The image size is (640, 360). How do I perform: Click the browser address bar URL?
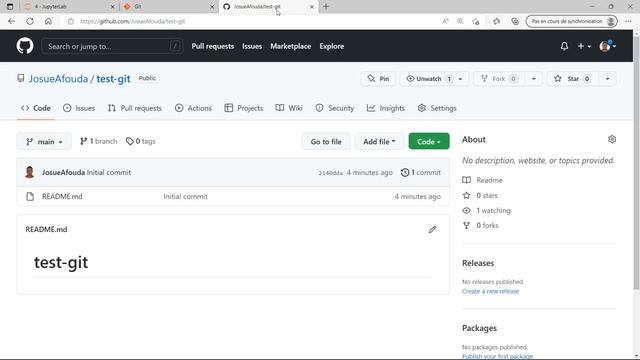tap(133, 21)
